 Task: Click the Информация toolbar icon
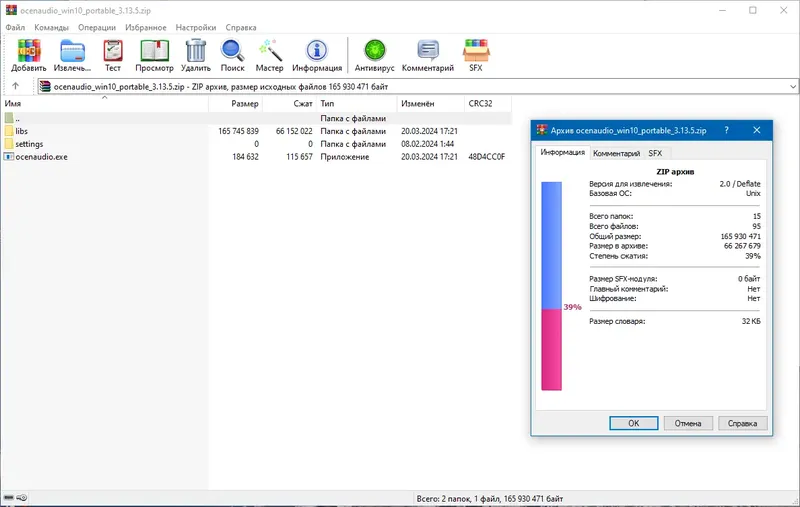click(317, 55)
